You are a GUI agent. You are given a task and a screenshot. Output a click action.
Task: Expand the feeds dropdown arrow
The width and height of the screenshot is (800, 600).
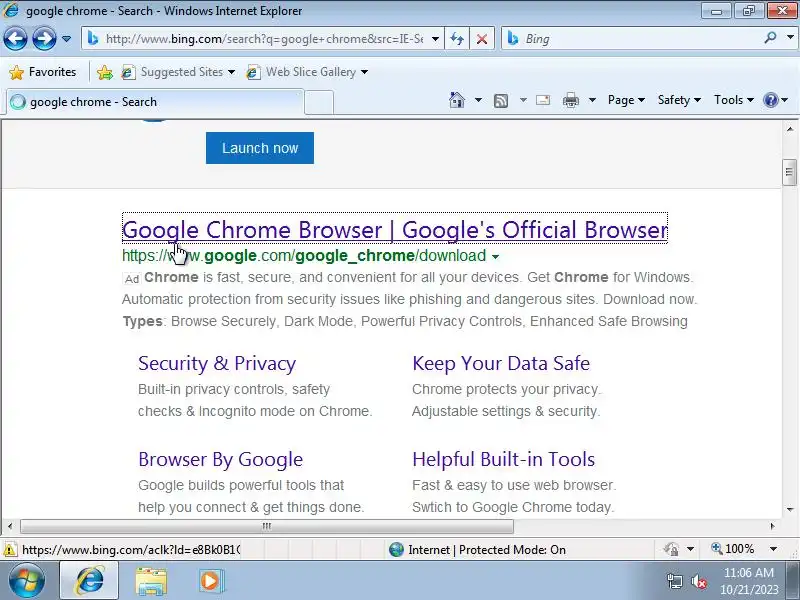point(523,100)
